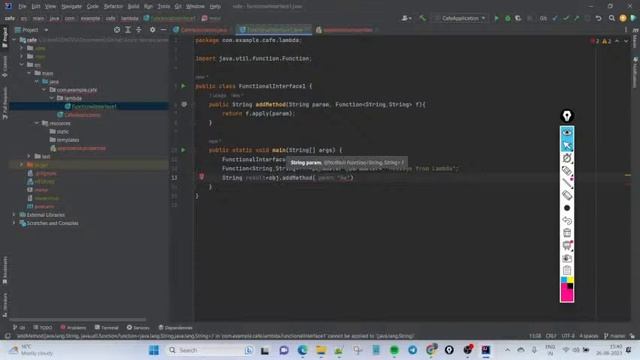Open the File menu

22,7
